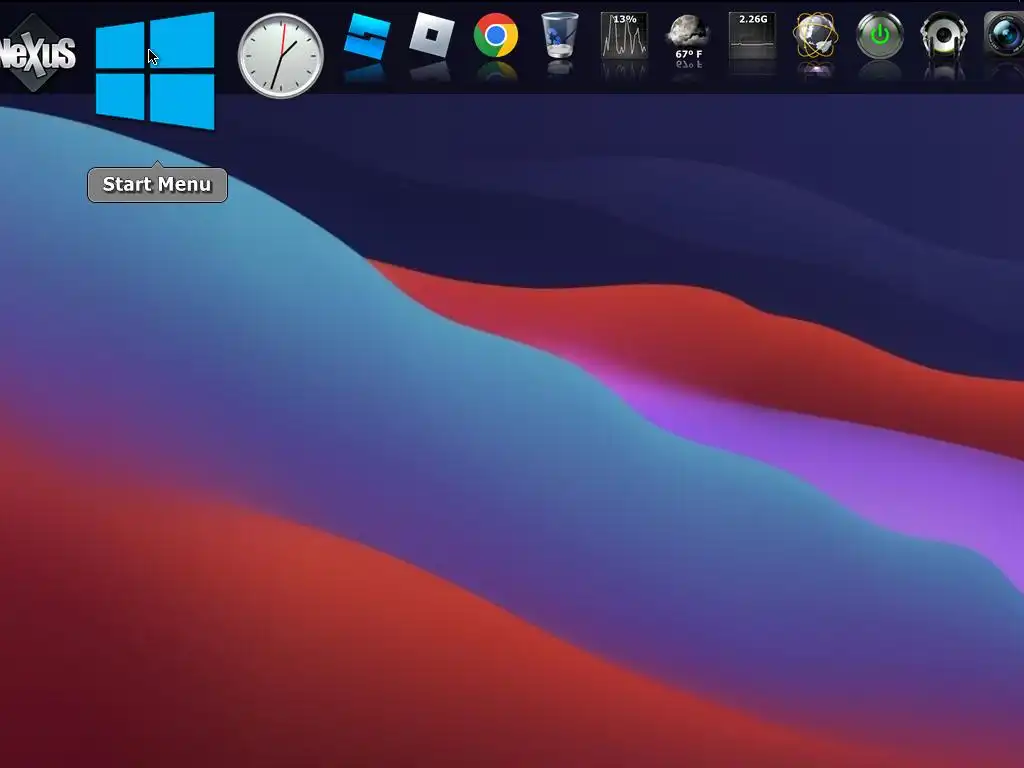Screen dimensions: 1024x768
Task: Click the speaker with headphones icon
Action: (944, 36)
